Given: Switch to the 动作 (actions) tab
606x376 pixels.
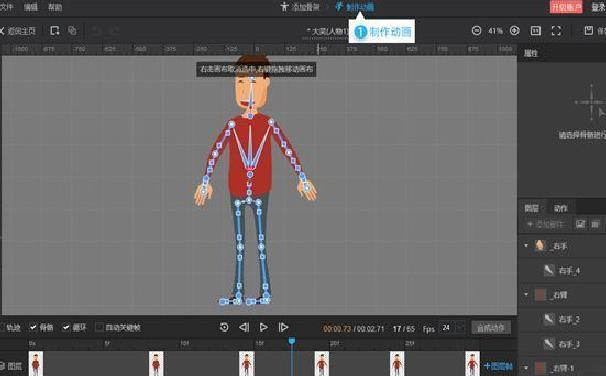Looking at the screenshot, I should point(560,209).
